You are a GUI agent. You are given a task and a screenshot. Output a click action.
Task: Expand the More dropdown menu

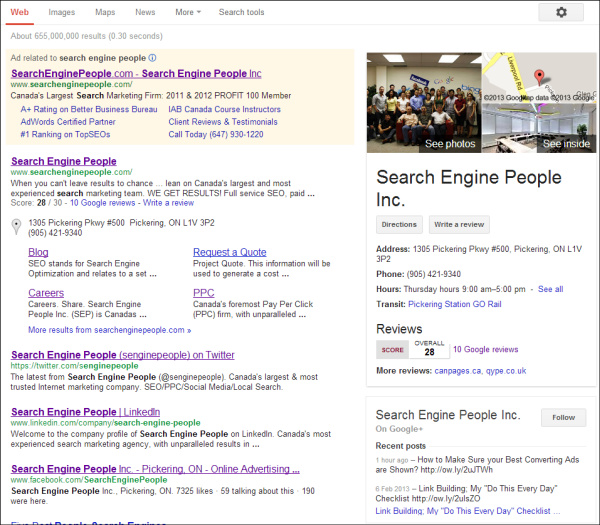pyautogui.click(x=187, y=12)
